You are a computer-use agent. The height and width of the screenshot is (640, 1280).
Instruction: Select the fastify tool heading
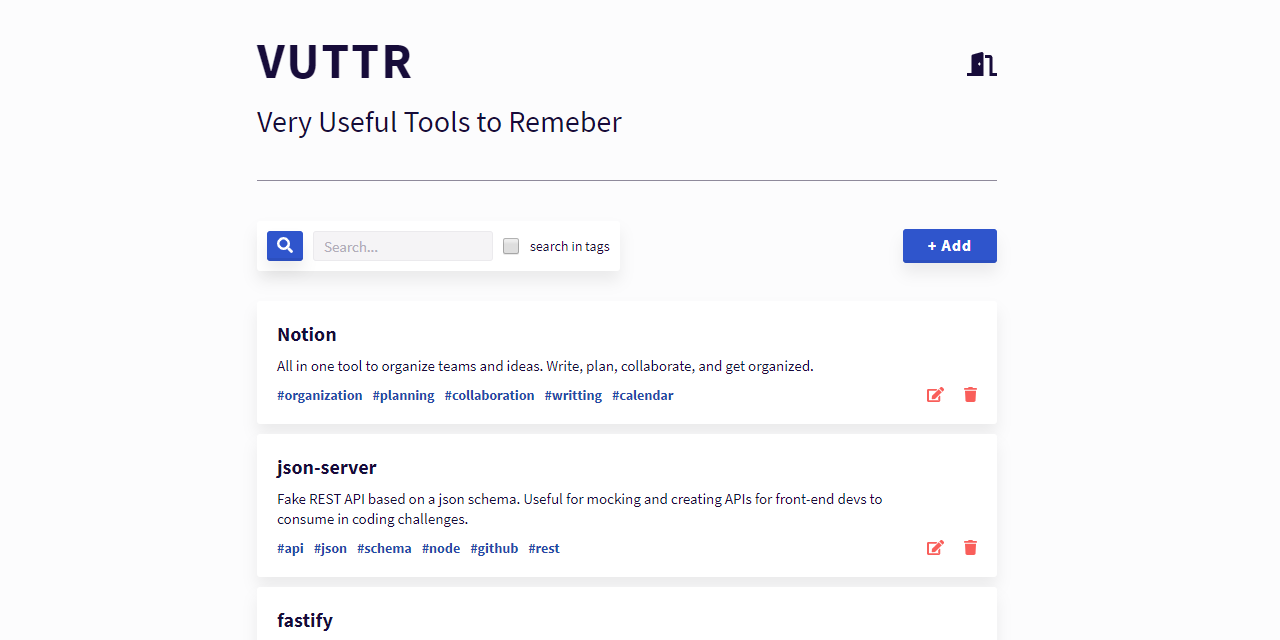pos(305,620)
